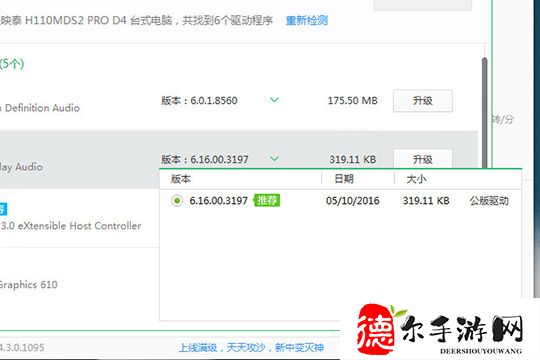Select the Definition Audio driver row

[x=239, y=101]
